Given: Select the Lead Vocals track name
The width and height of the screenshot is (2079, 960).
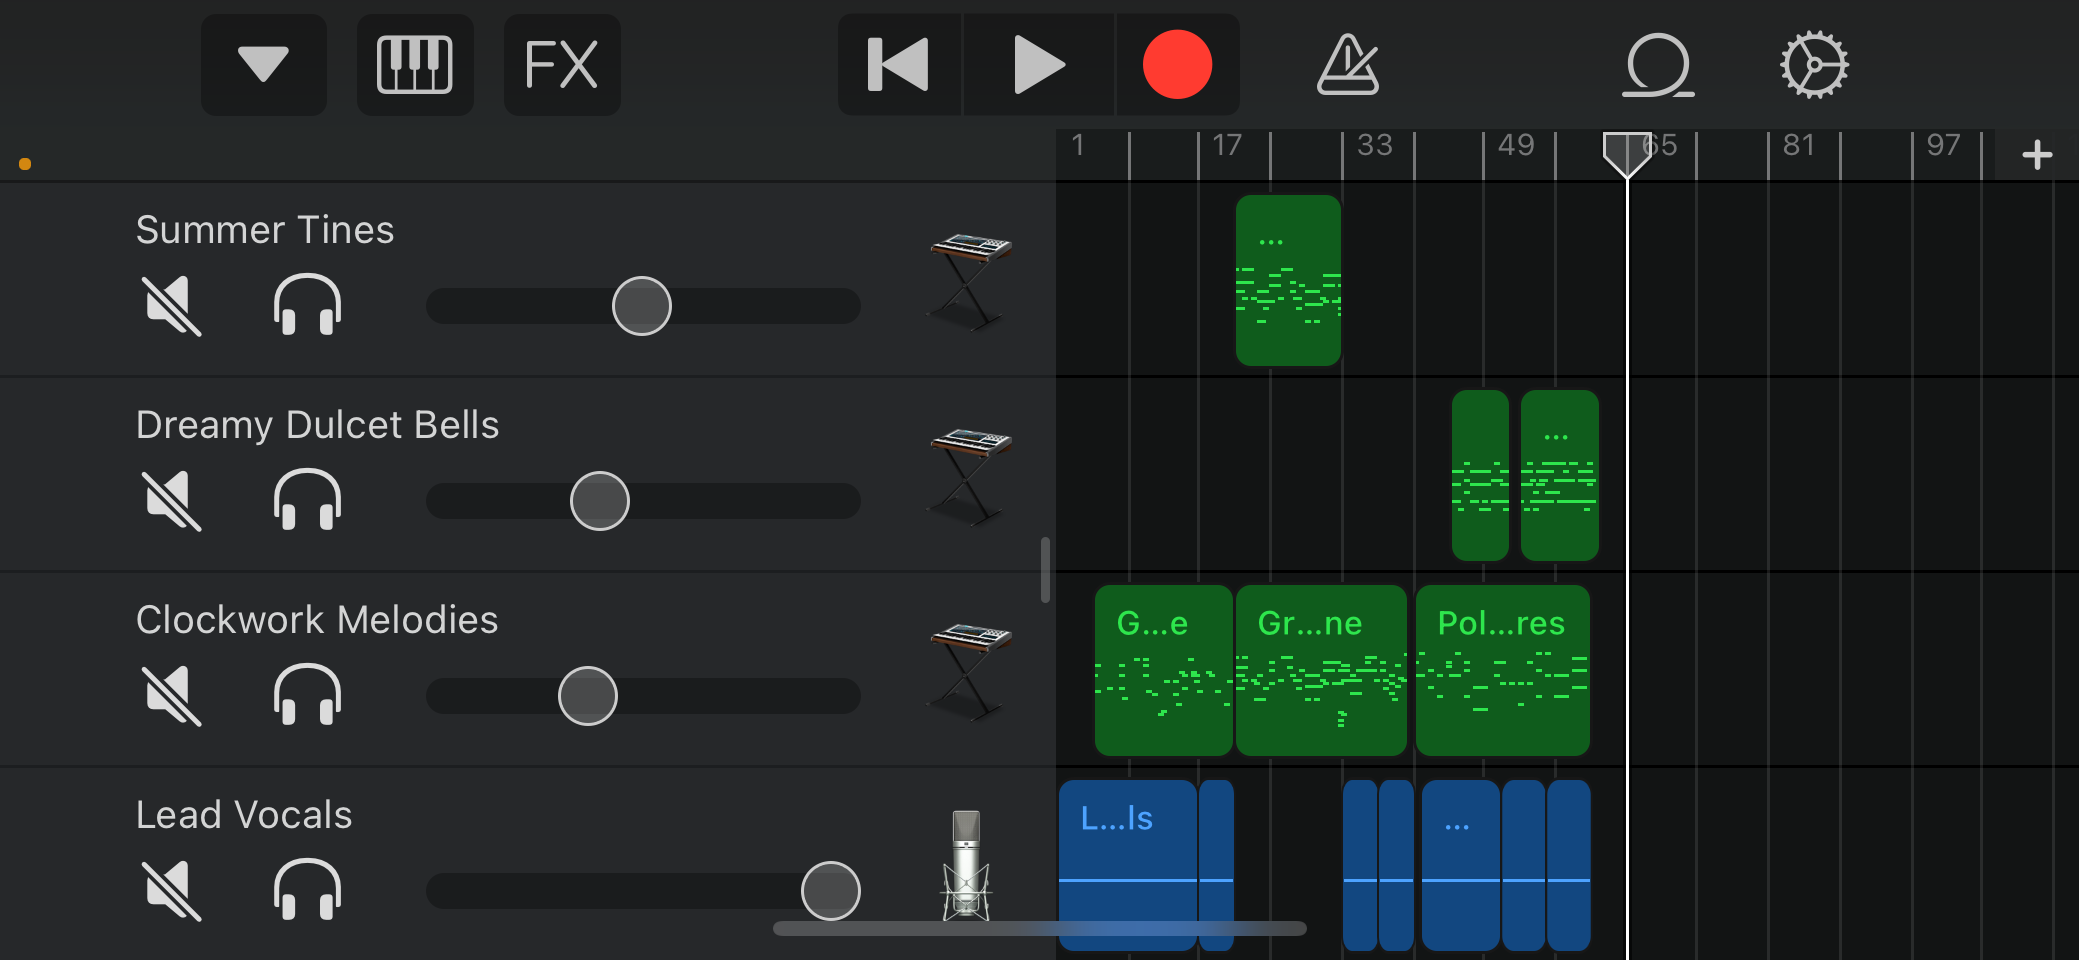Looking at the screenshot, I should coord(244,815).
